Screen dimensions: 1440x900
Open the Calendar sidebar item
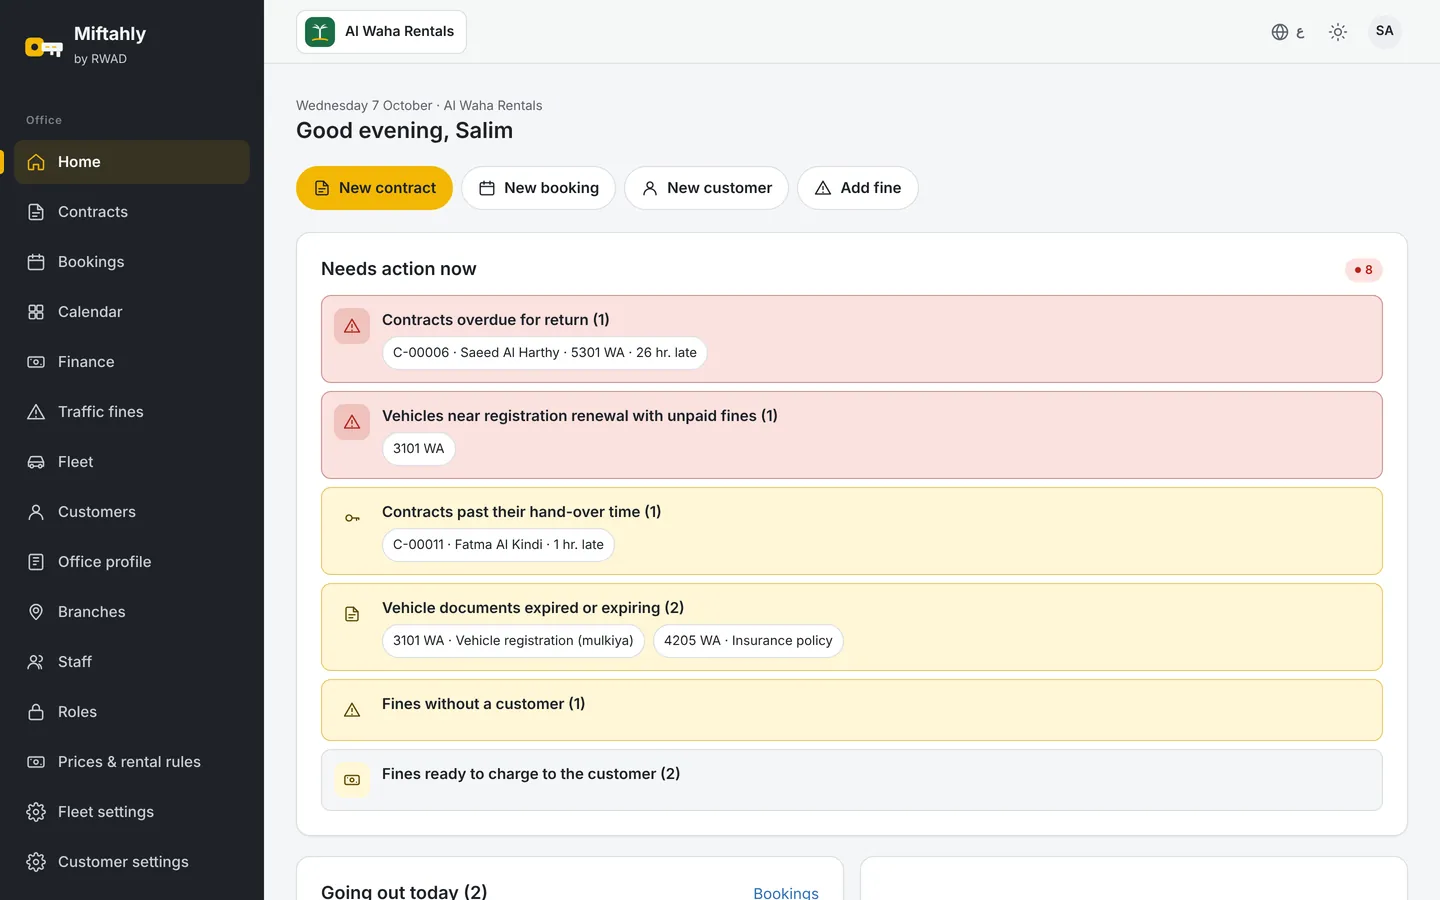click(132, 312)
